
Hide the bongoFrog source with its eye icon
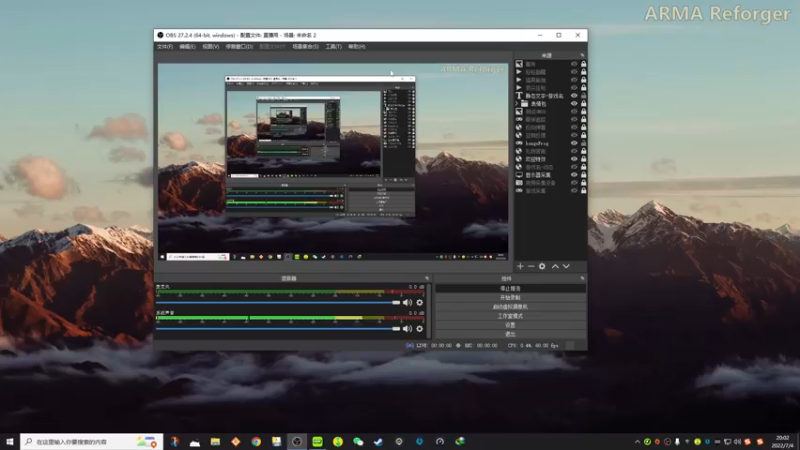tap(574, 143)
